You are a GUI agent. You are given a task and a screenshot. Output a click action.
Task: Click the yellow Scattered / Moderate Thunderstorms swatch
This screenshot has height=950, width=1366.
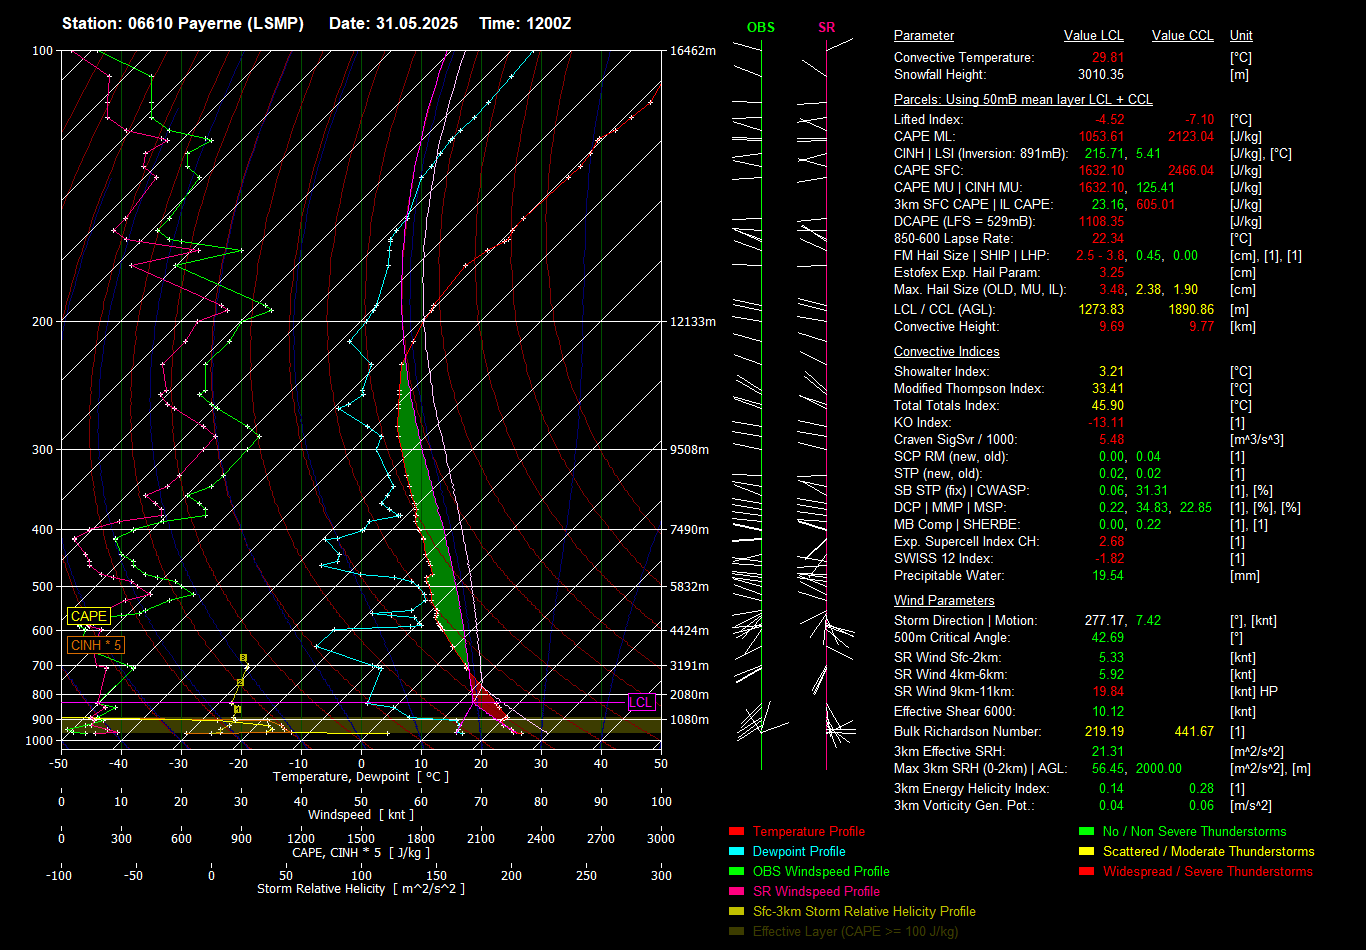(1087, 852)
